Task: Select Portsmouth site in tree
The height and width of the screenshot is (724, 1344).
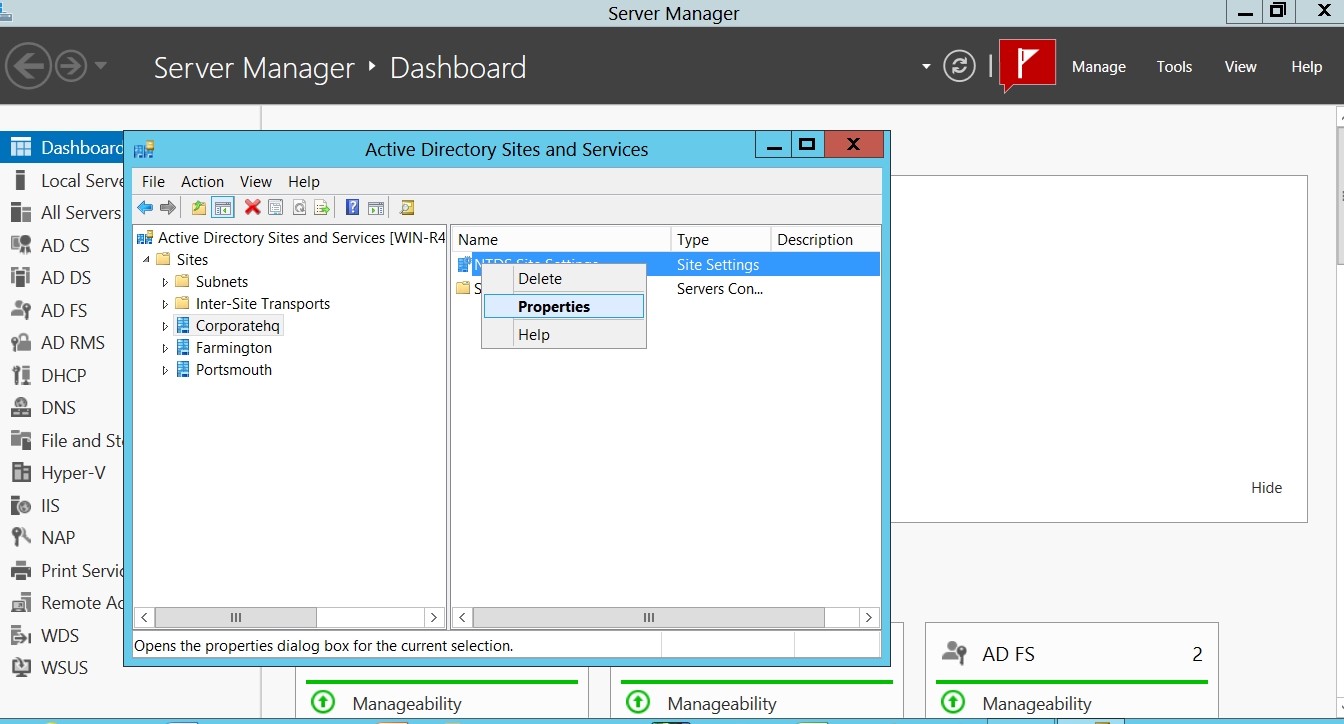Action: [233, 370]
